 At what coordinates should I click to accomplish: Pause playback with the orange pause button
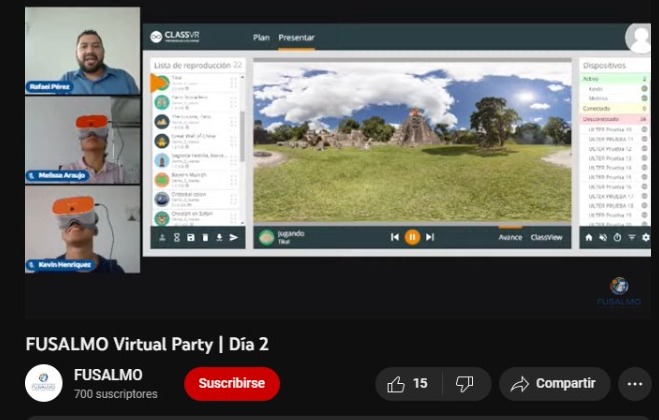pyautogui.click(x=412, y=237)
